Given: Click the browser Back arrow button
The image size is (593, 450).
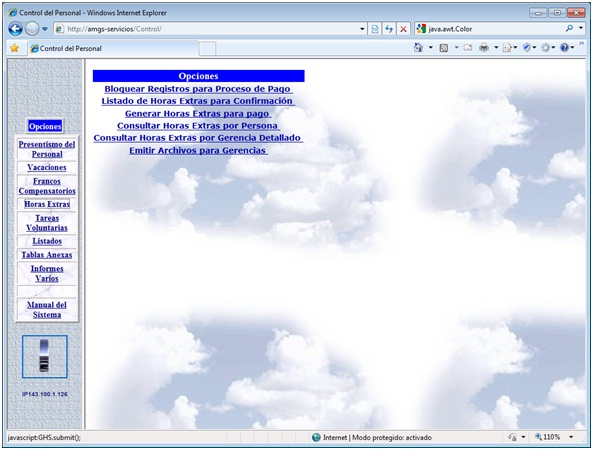Looking at the screenshot, I should (x=16, y=29).
